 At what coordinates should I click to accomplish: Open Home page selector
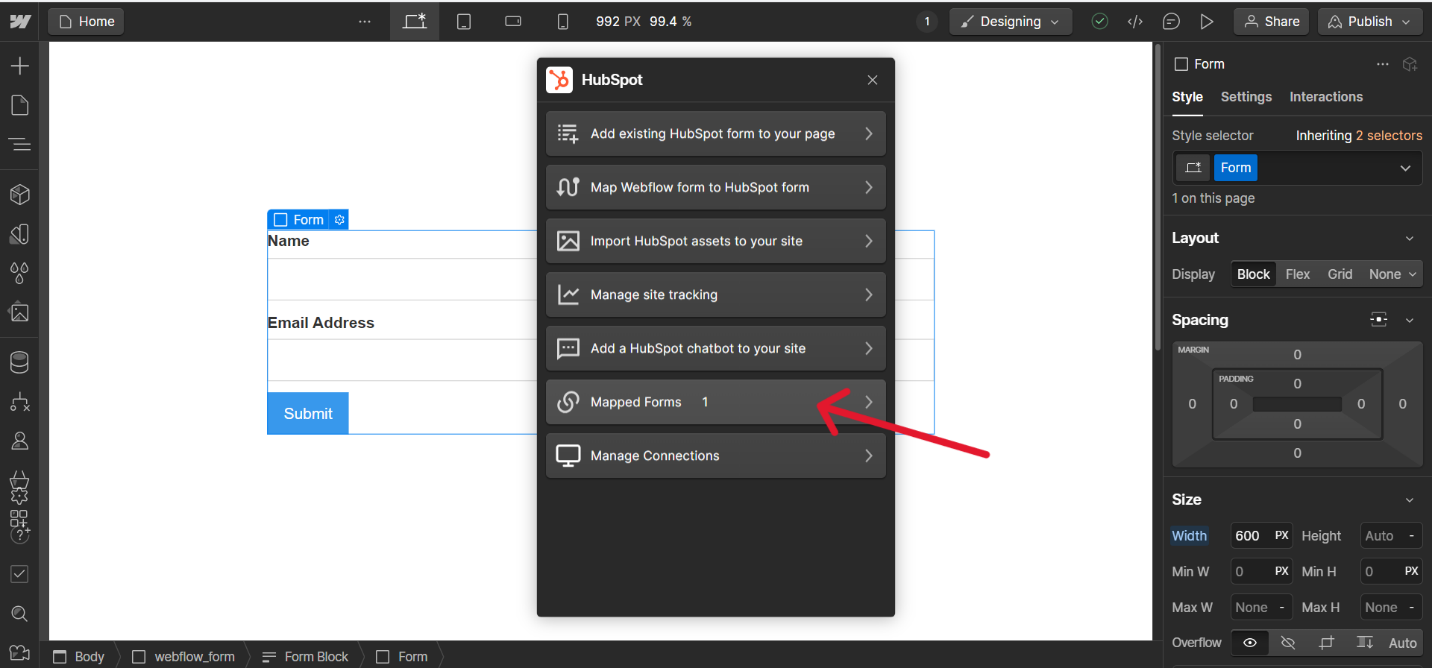click(86, 21)
